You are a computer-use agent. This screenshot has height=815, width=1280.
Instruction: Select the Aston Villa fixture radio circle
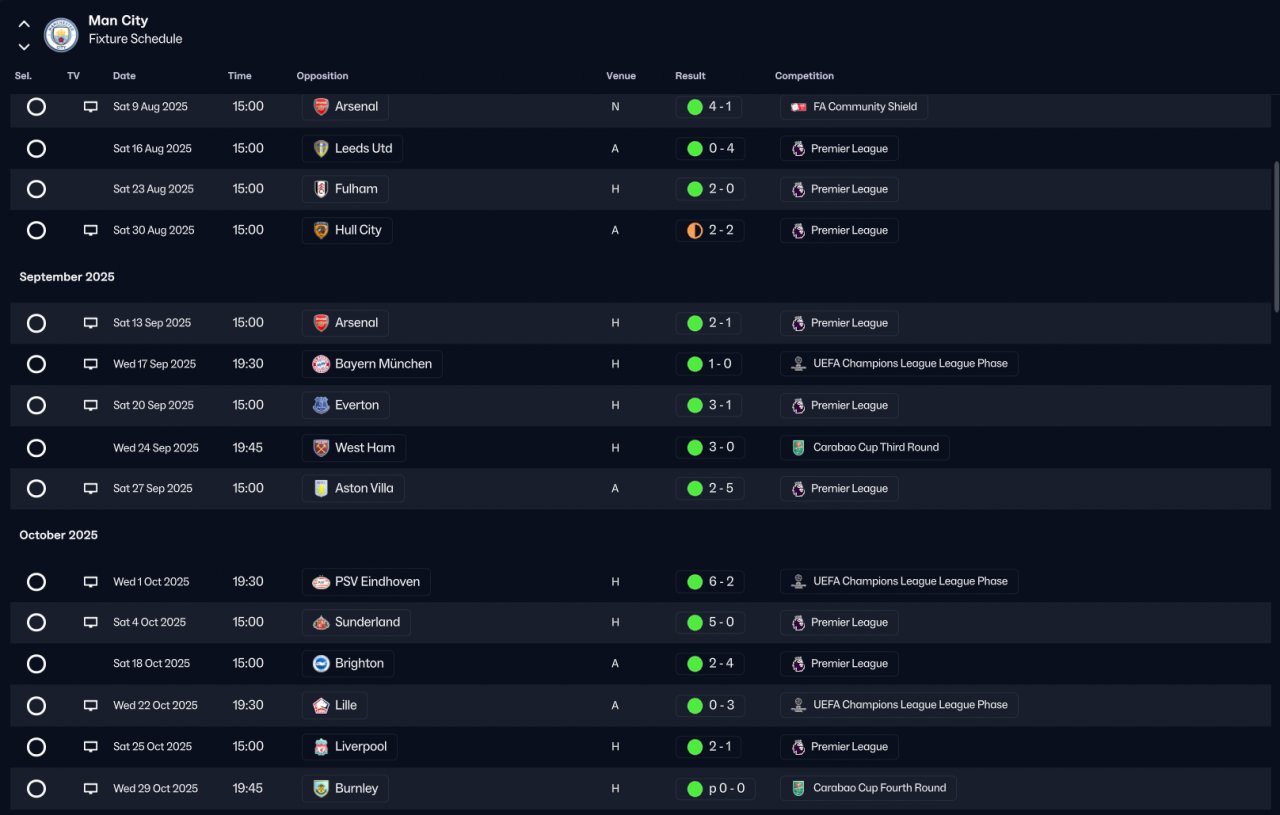pos(36,489)
